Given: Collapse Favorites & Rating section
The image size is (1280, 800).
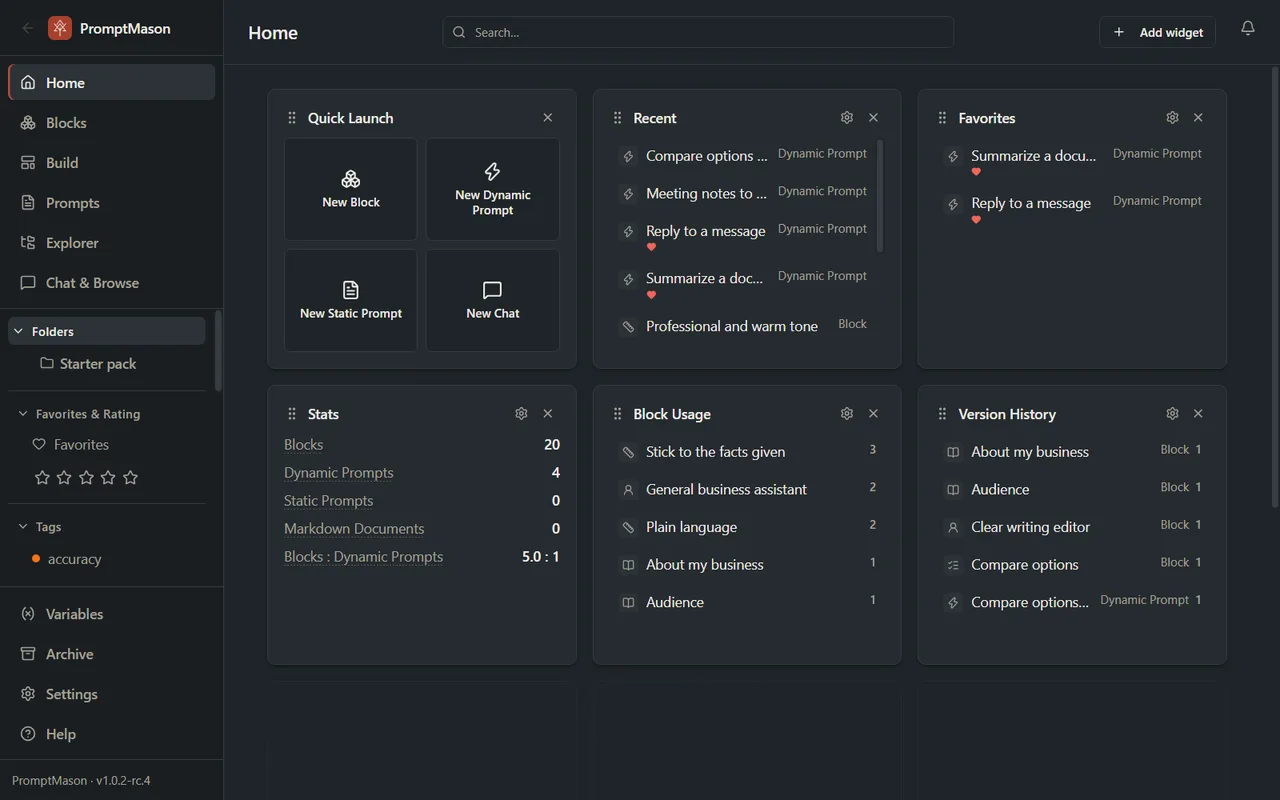Looking at the screenshot, I should 107,414.
